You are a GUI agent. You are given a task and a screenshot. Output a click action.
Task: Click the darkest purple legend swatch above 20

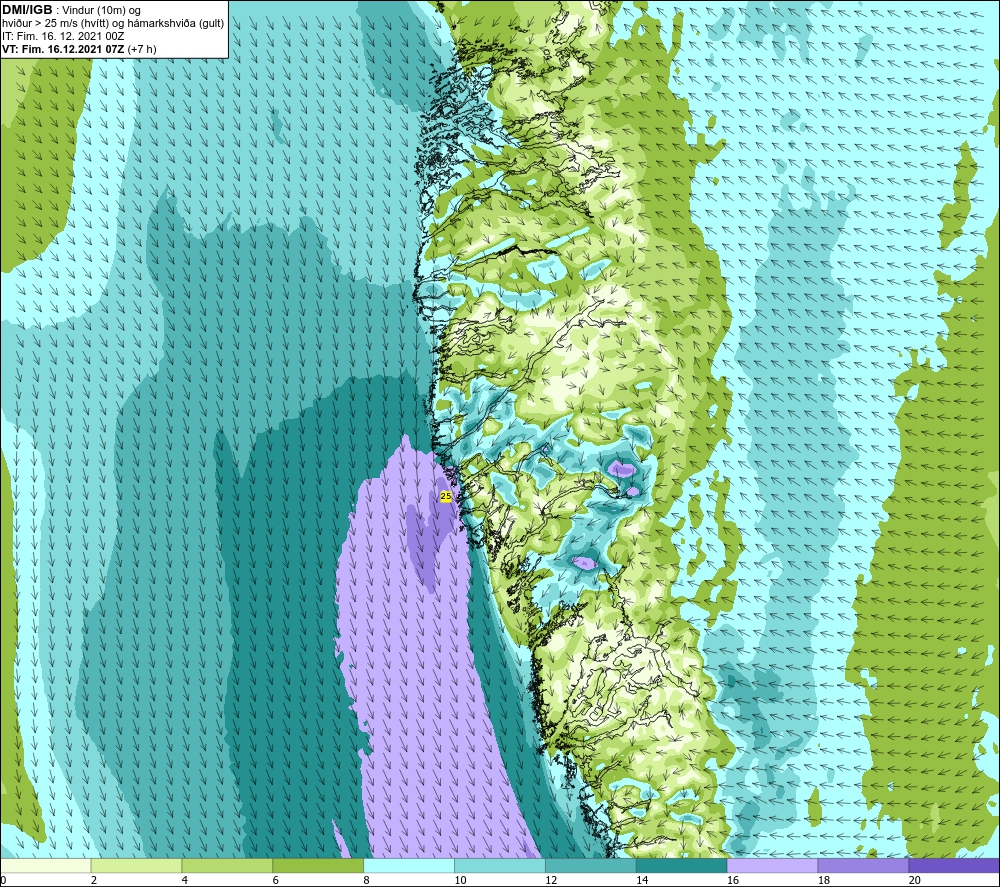[x=954, y=865]
